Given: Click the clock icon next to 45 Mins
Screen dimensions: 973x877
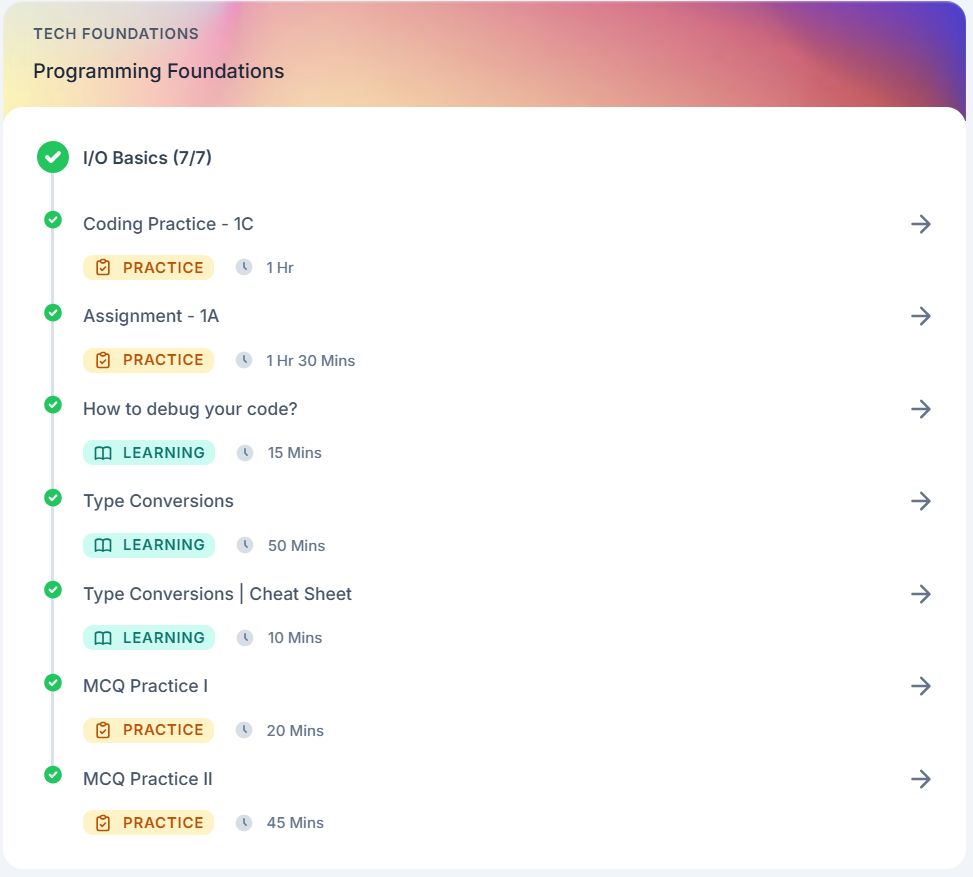Looking at the screenshot, I should [x=244, y=823].
